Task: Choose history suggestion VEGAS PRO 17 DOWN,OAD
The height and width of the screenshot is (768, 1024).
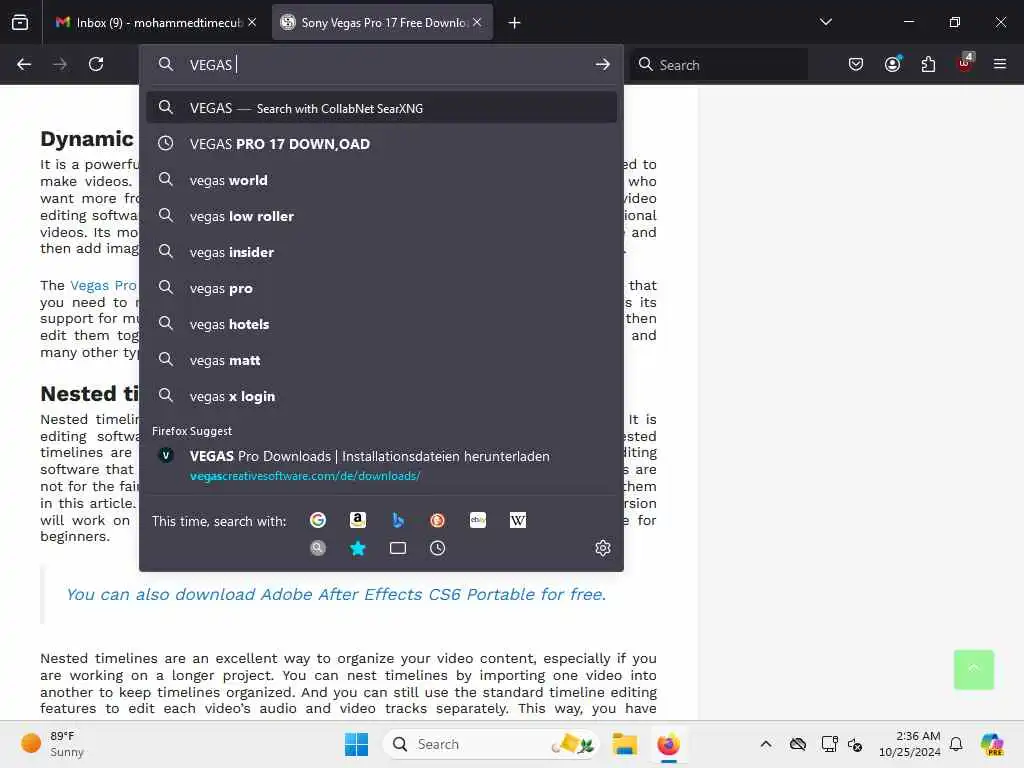Action: pos(381,144)
